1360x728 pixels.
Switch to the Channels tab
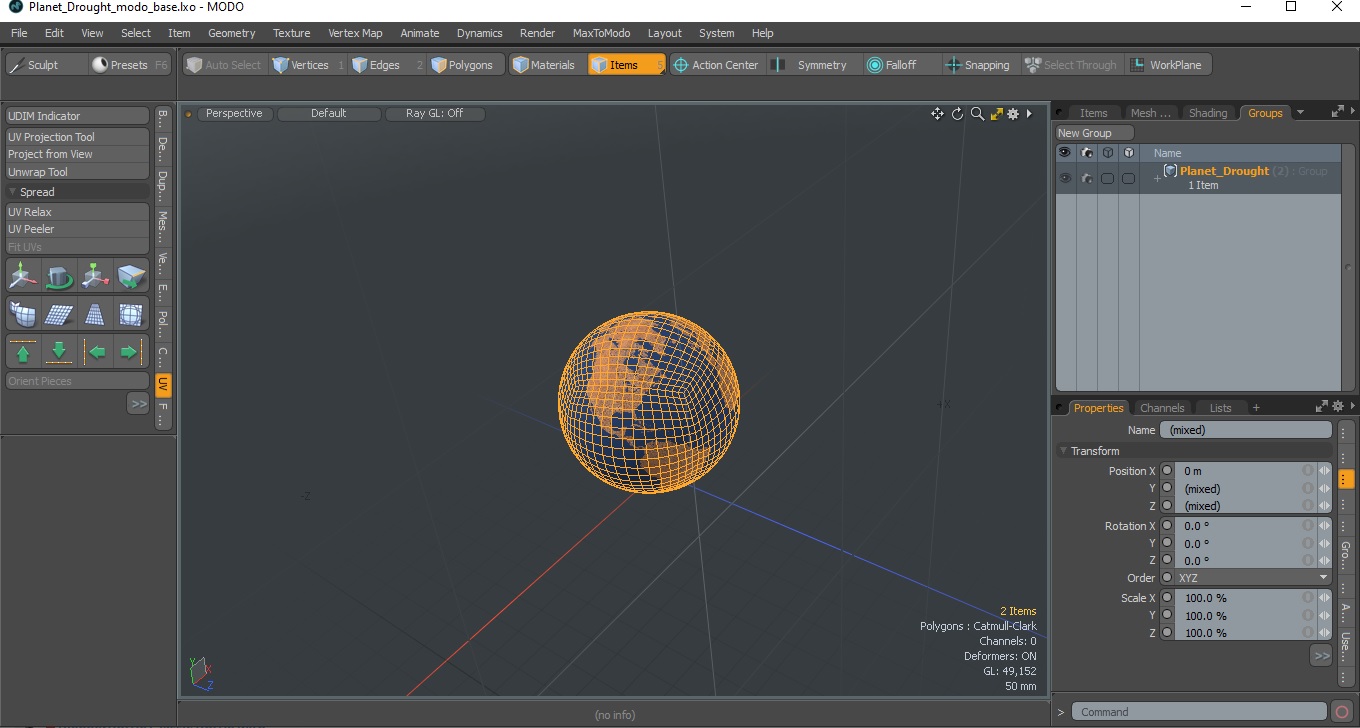(1162, 408)
